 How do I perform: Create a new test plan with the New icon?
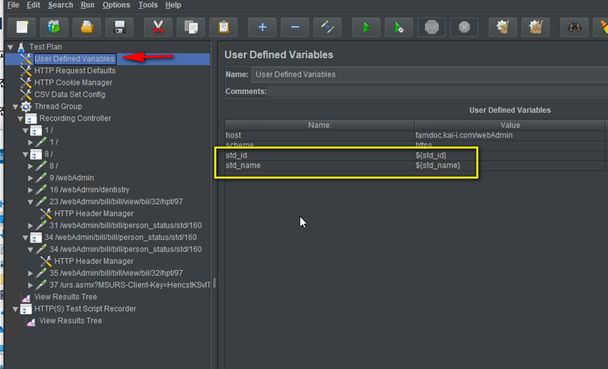(x=22, y=27)
